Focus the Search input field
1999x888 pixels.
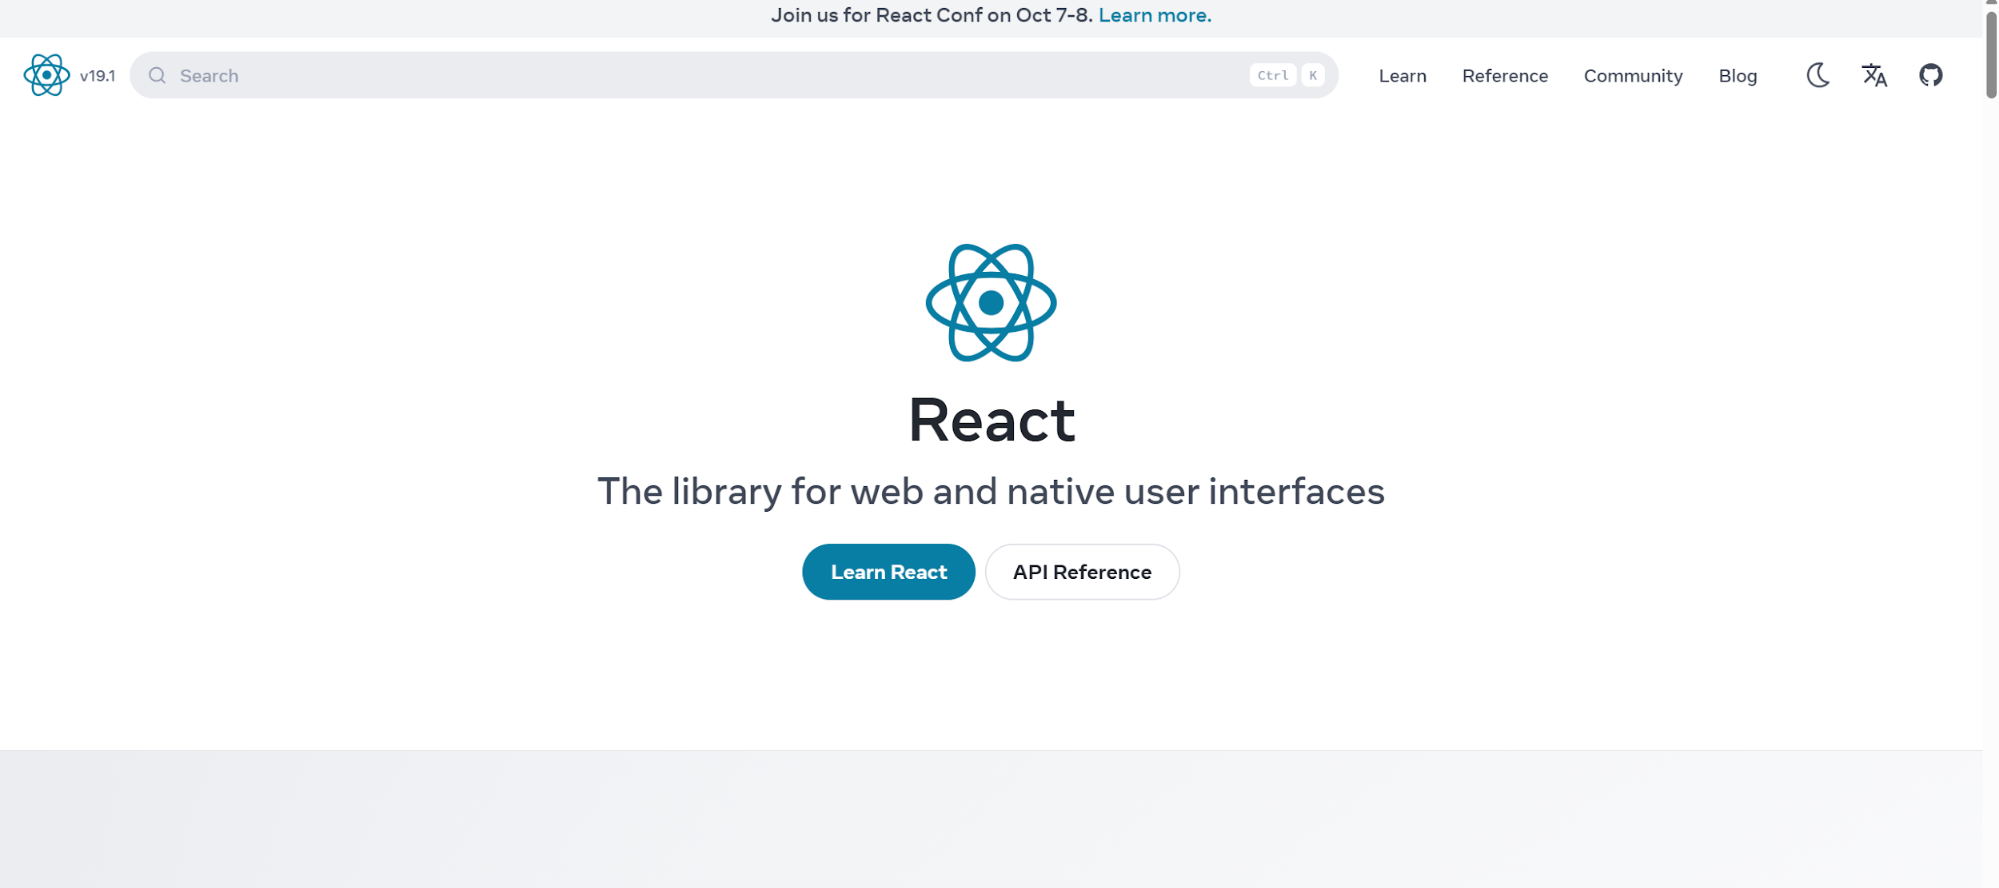734,75
